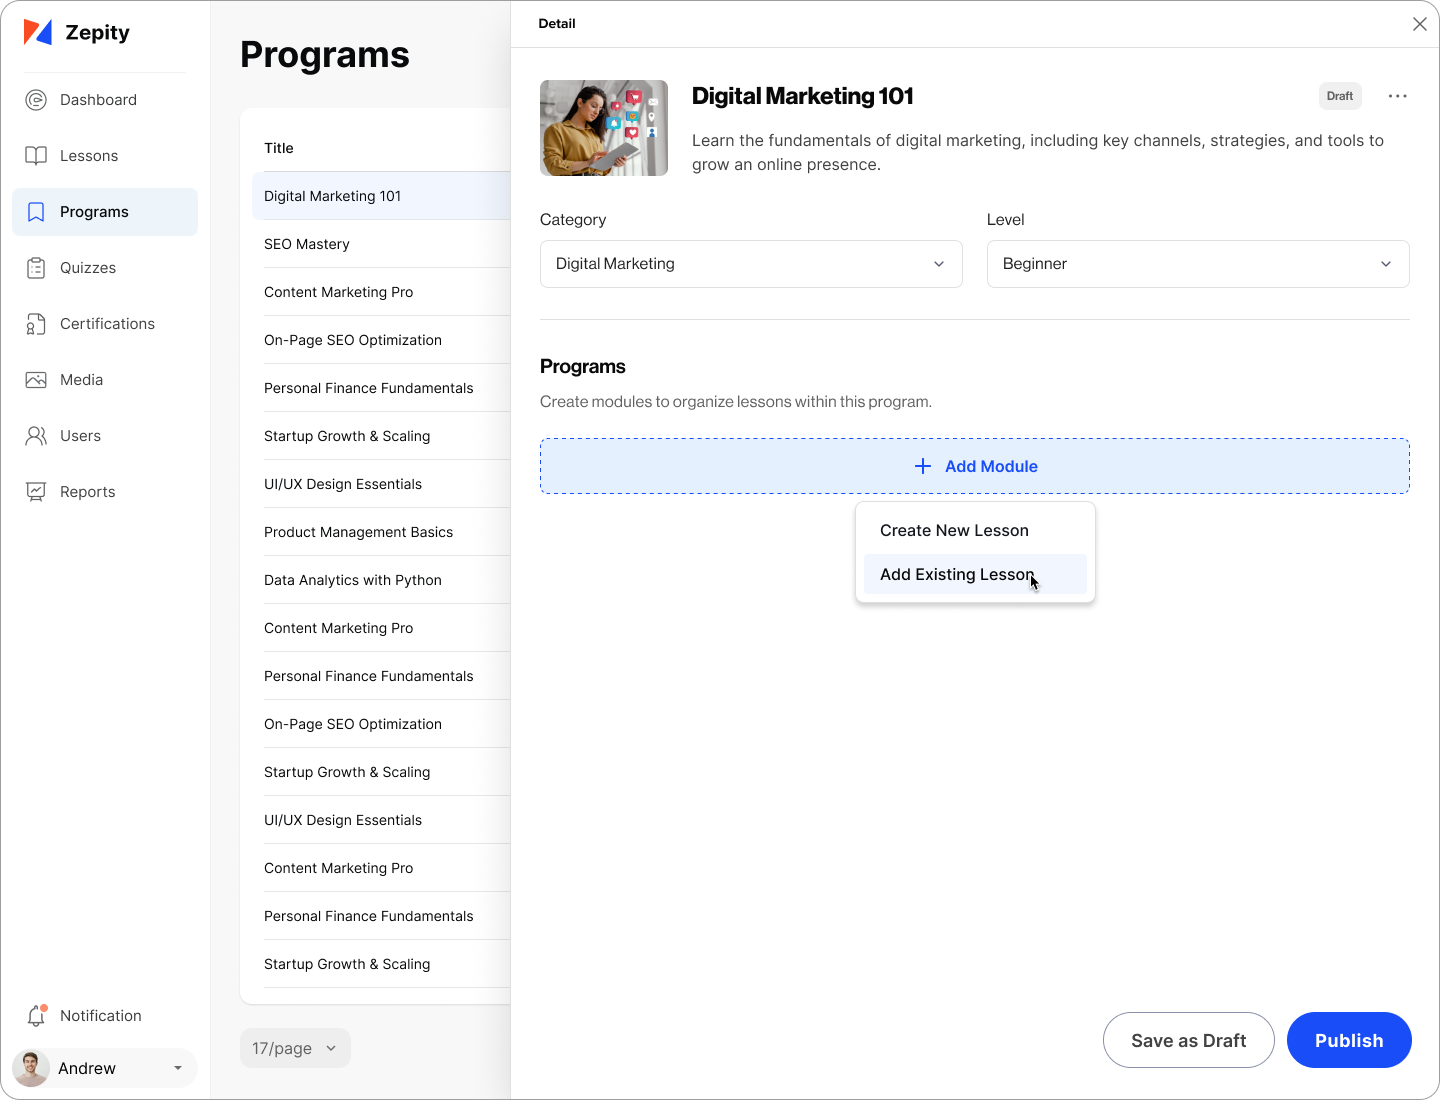The height and width of the screenshot is (1100, 1440).
Task: Choose Create New Lesson from the menu
Action: [954, 531]
